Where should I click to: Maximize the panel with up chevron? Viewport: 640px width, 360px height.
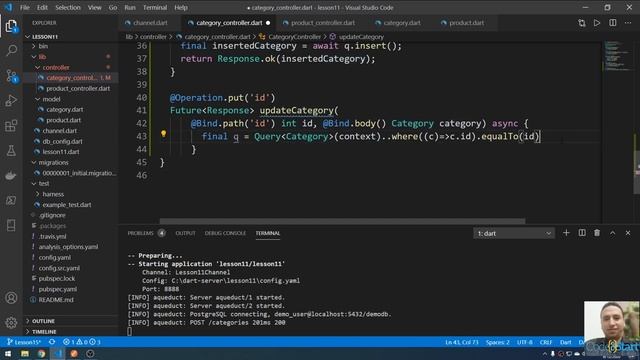coord(613,233)
